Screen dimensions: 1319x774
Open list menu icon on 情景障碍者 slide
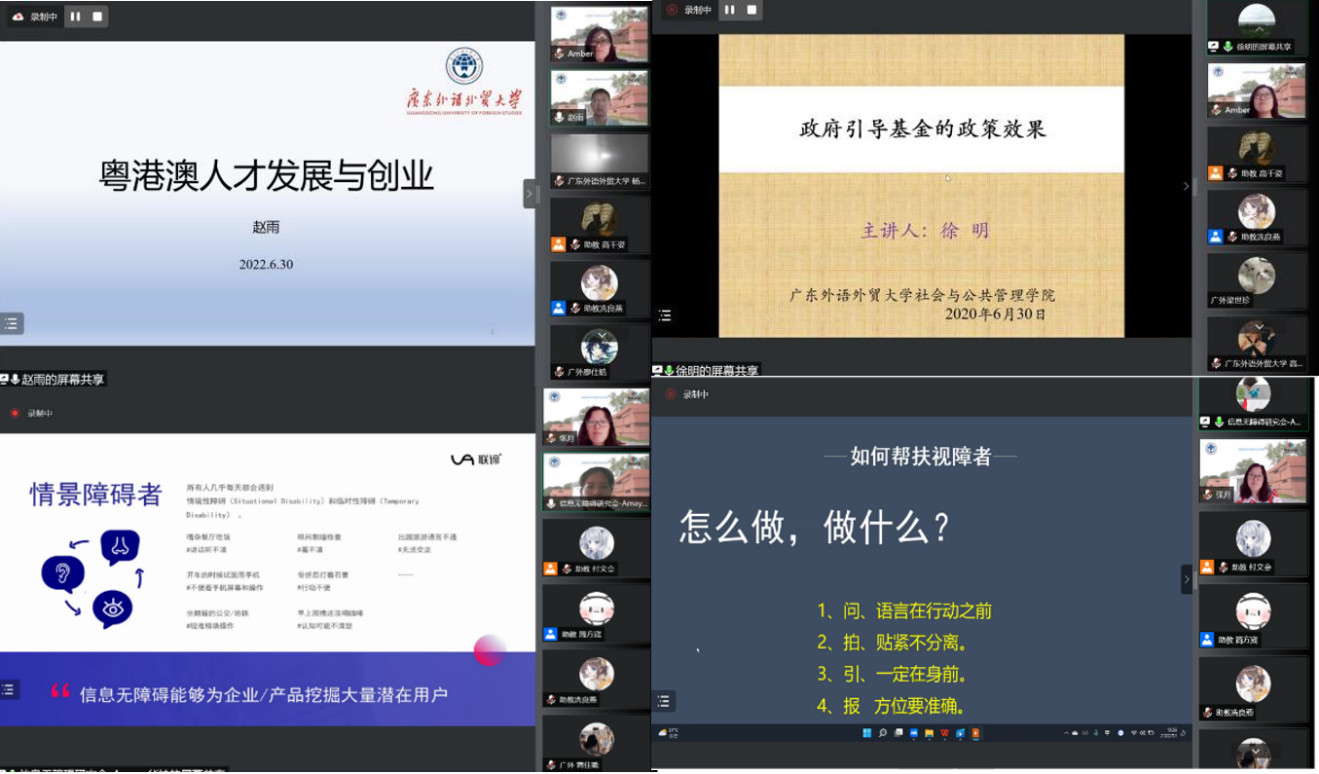point(10,689)
